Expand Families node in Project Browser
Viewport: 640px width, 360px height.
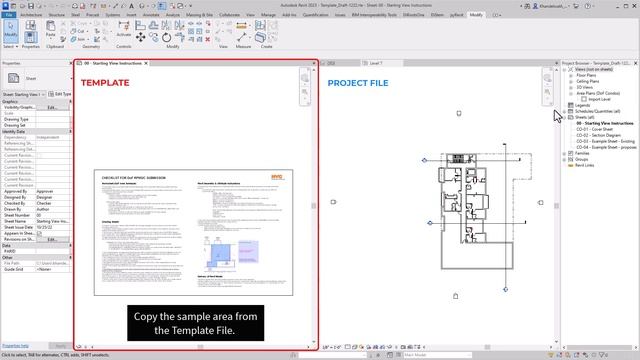click(x=564, y=153)
